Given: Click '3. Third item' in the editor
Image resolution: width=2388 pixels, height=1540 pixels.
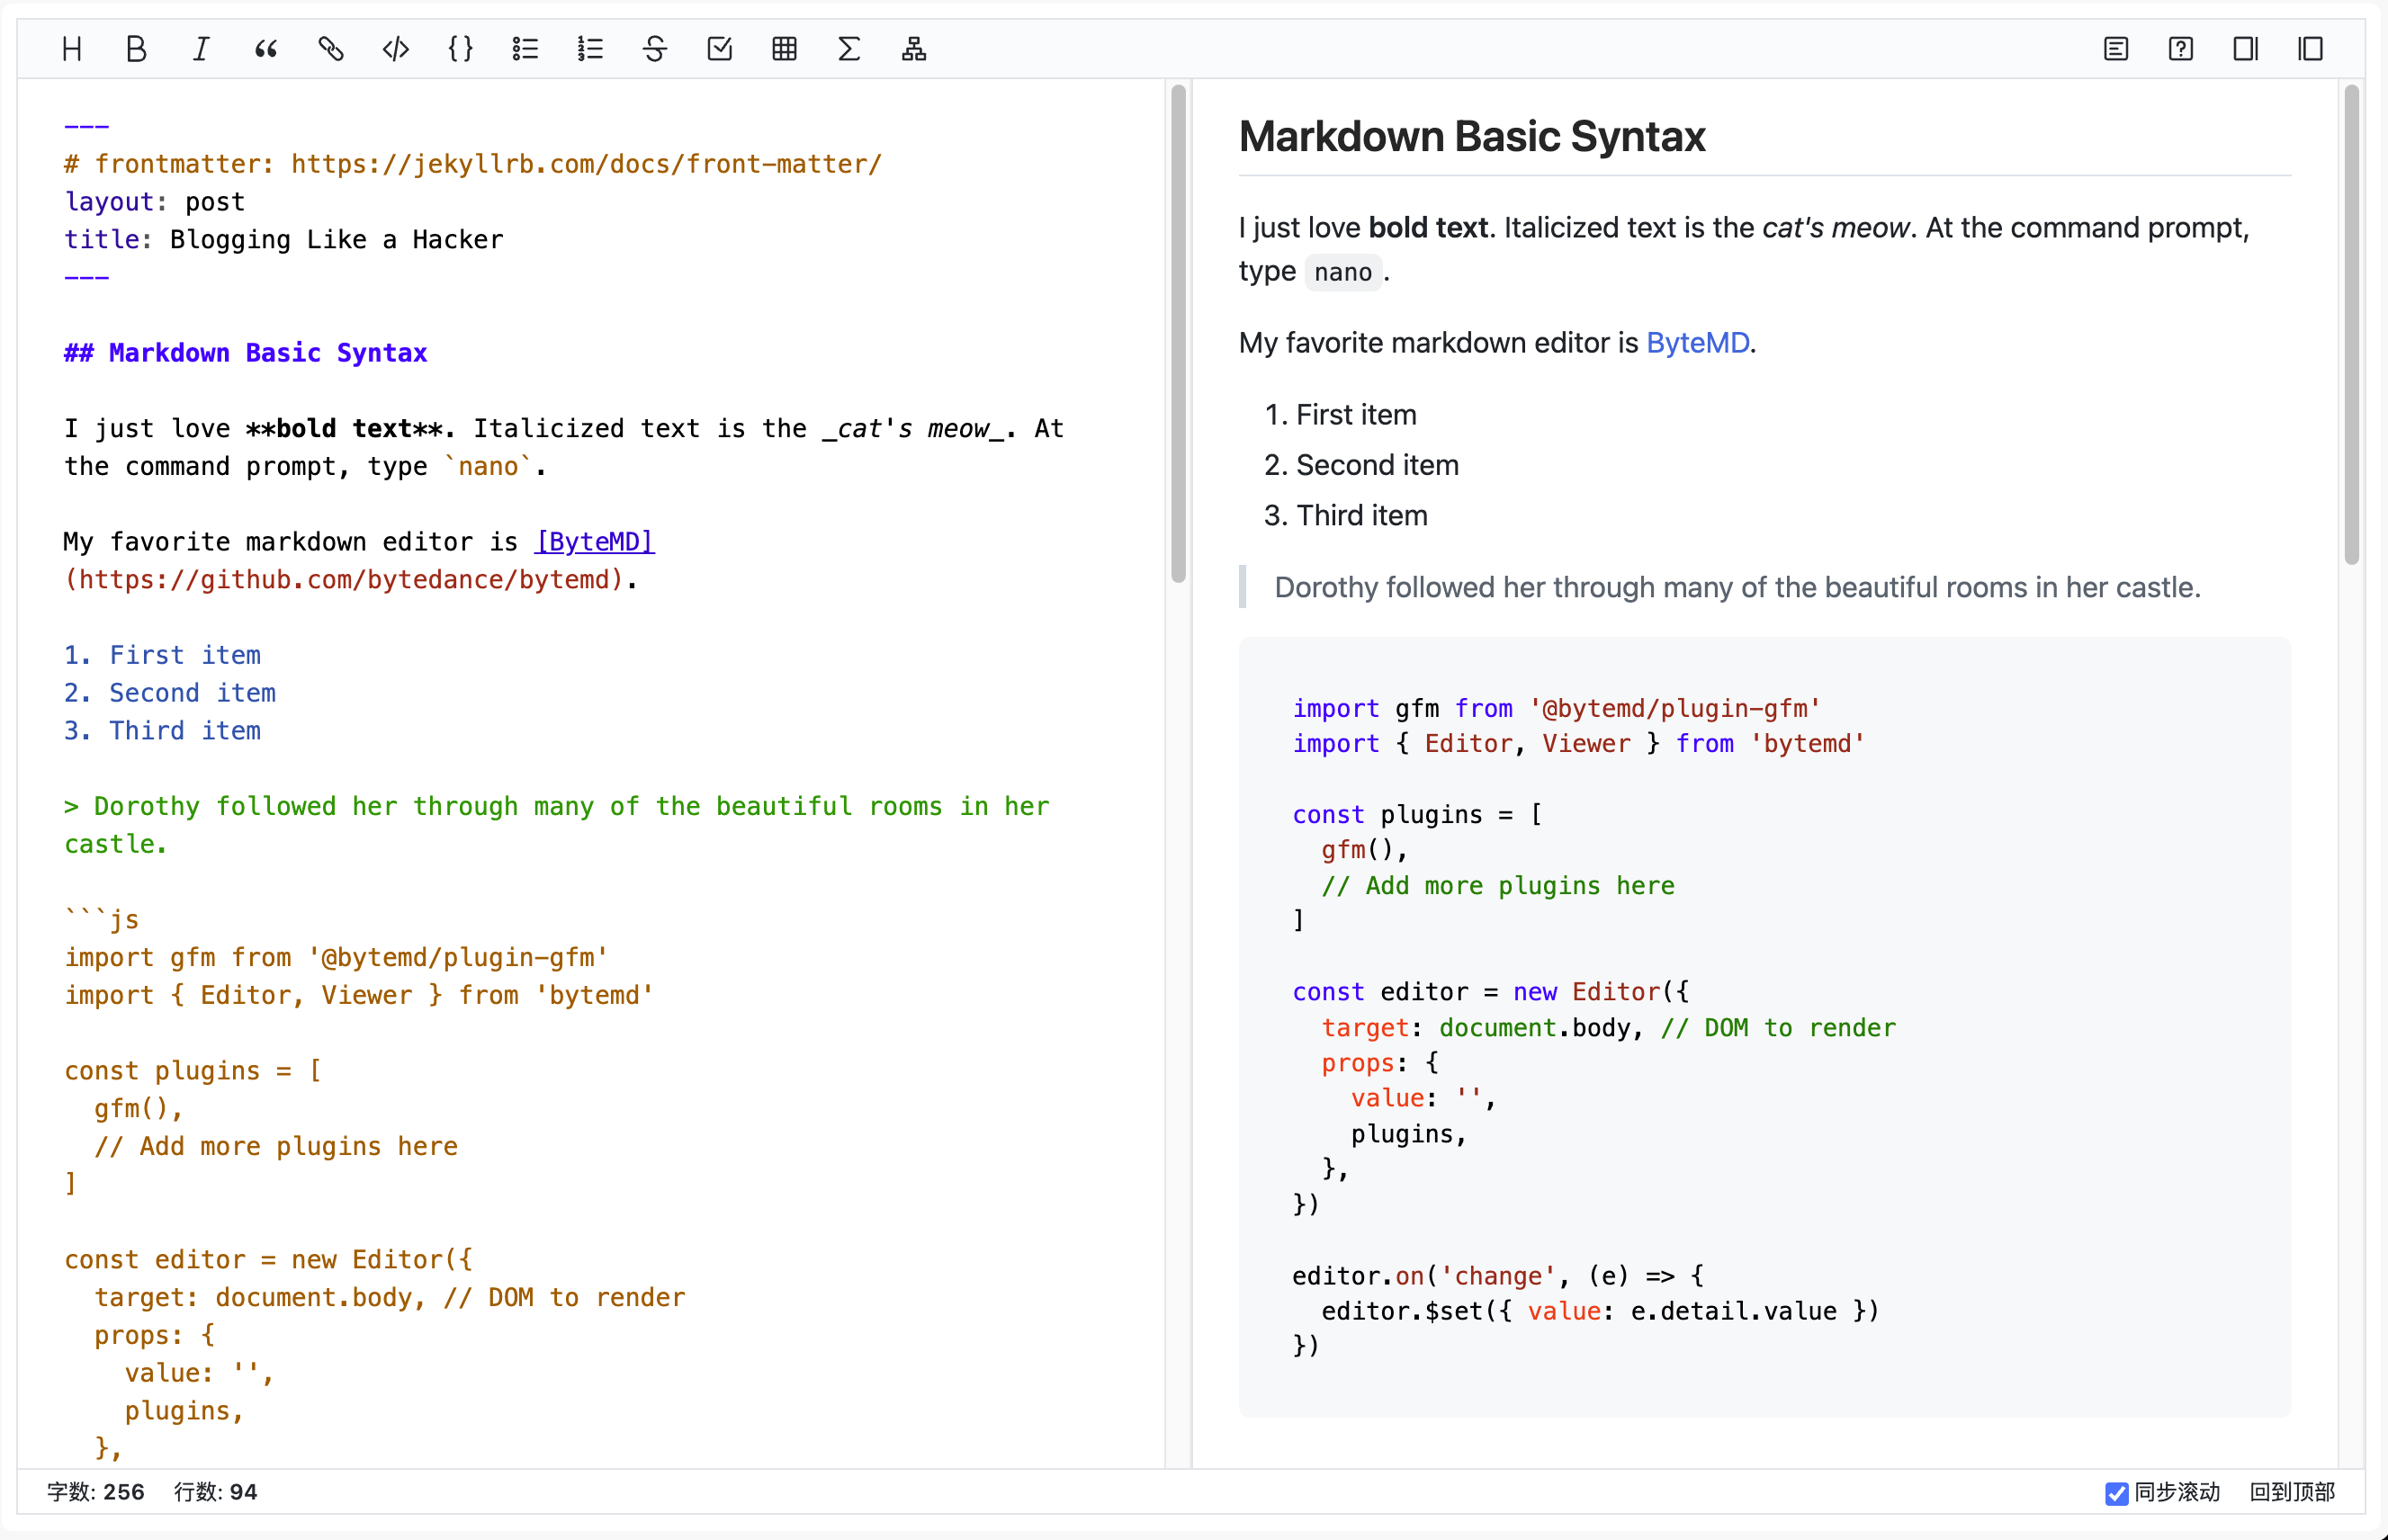Looking at the screenshot, I should point(163,731).
